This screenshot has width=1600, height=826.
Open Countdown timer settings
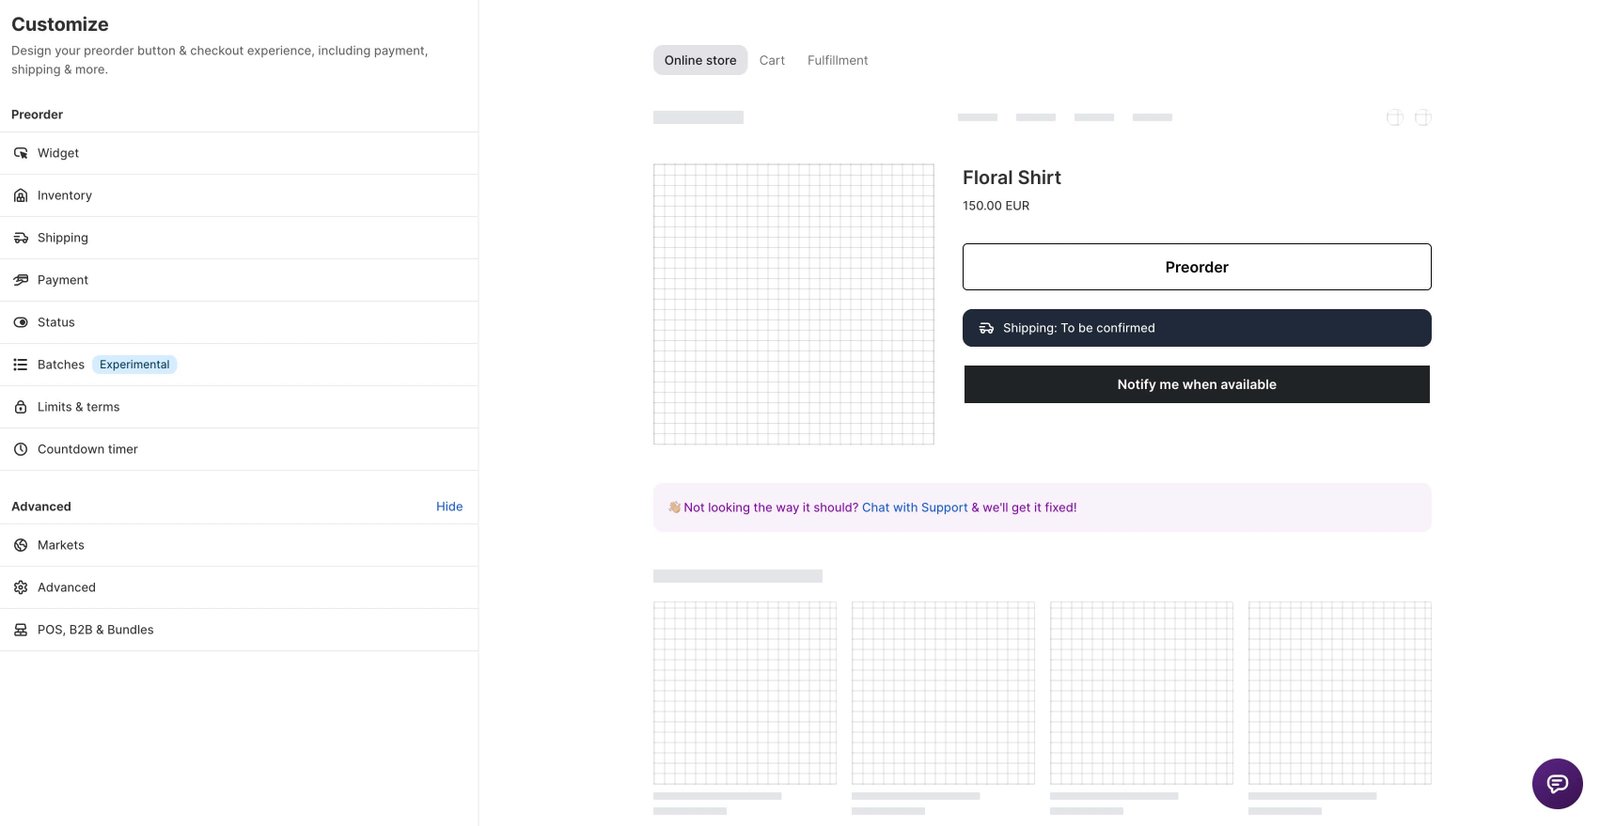click(239, 449)
